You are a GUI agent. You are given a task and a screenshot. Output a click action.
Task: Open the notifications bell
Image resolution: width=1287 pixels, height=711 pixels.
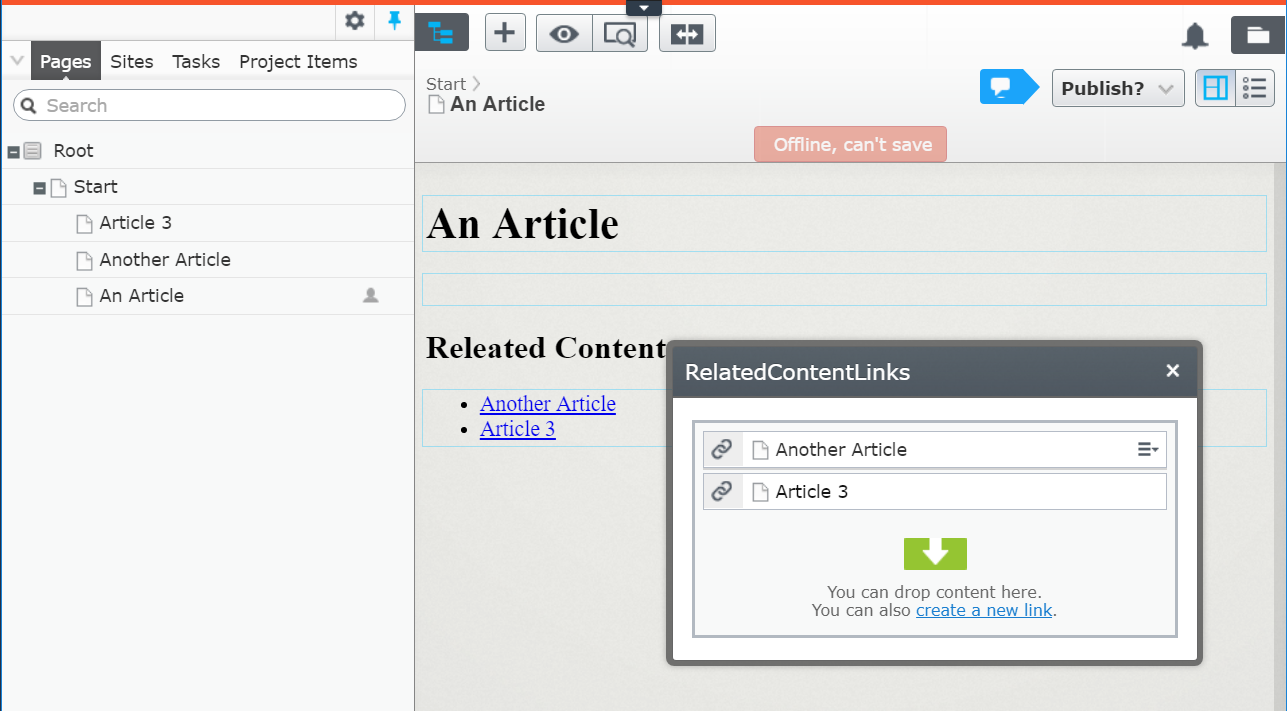point(1195,36)
